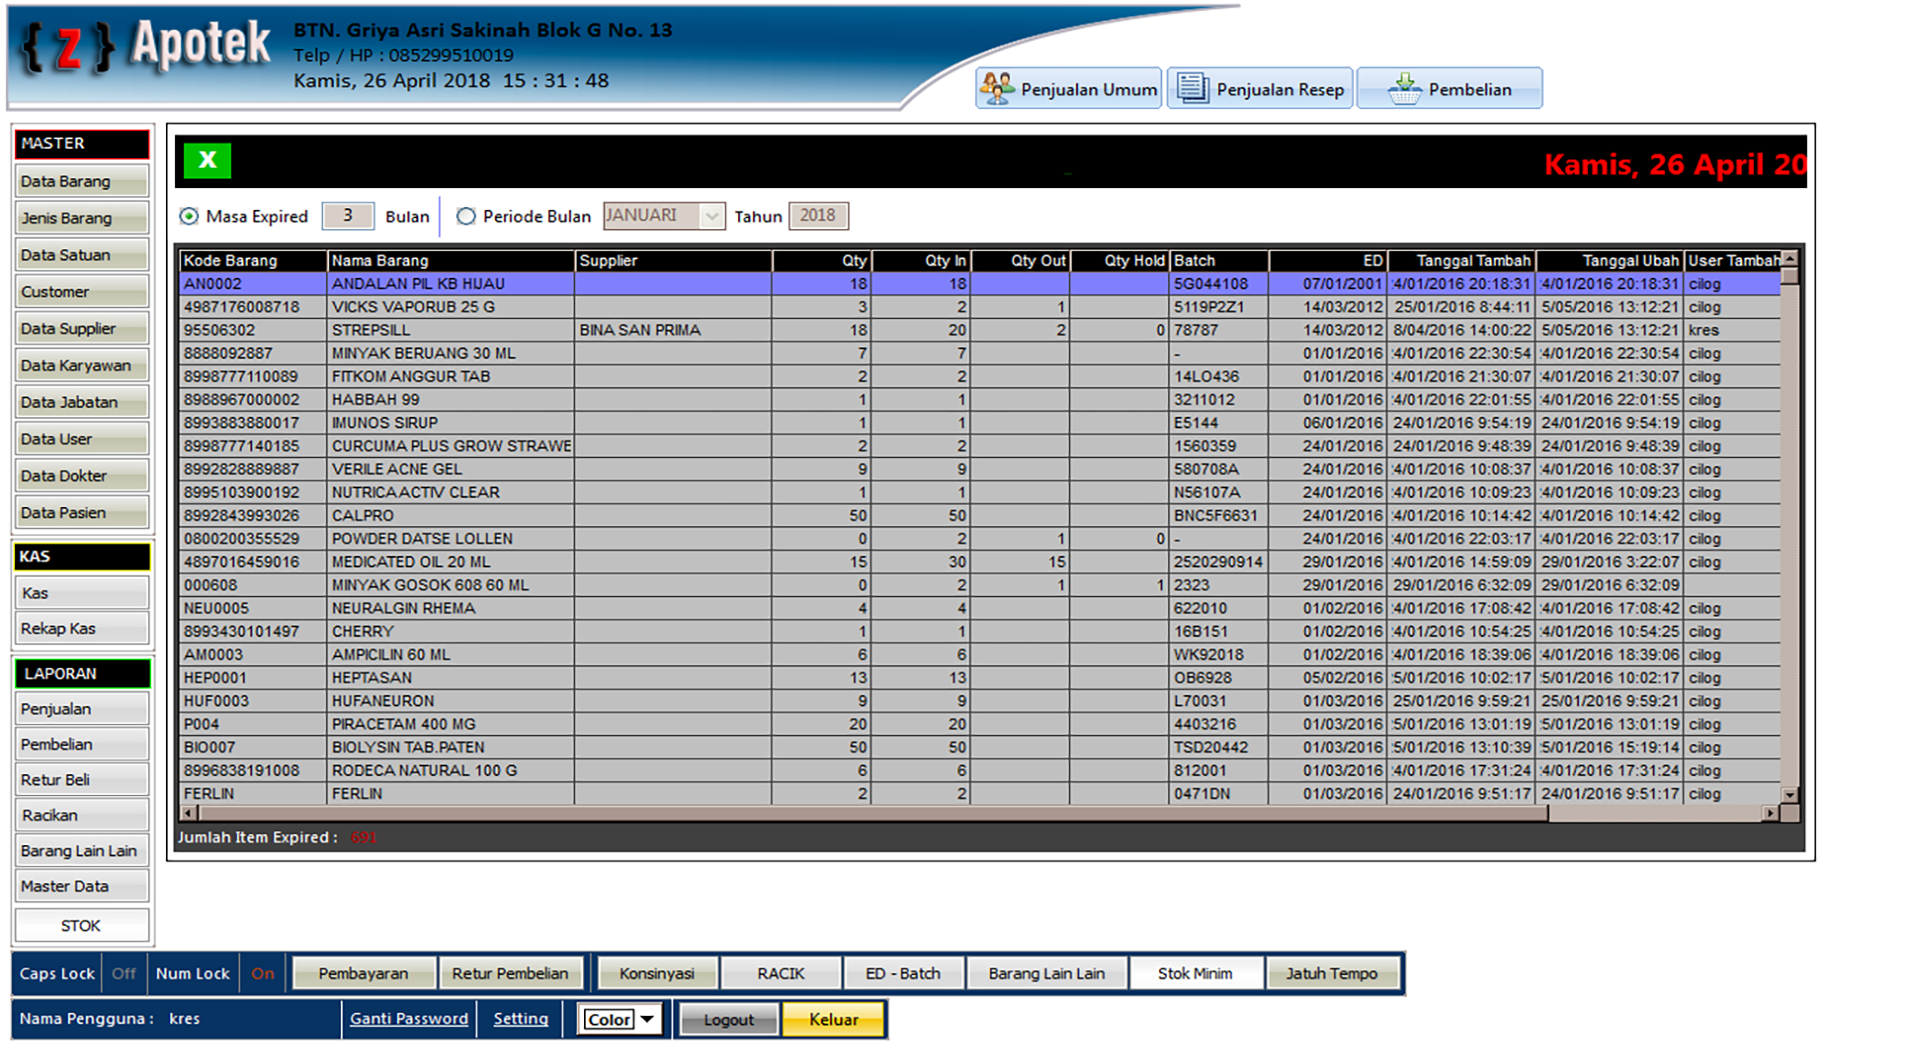
Task: Click the Masa Expired months input field
Action: pos(347,216)
